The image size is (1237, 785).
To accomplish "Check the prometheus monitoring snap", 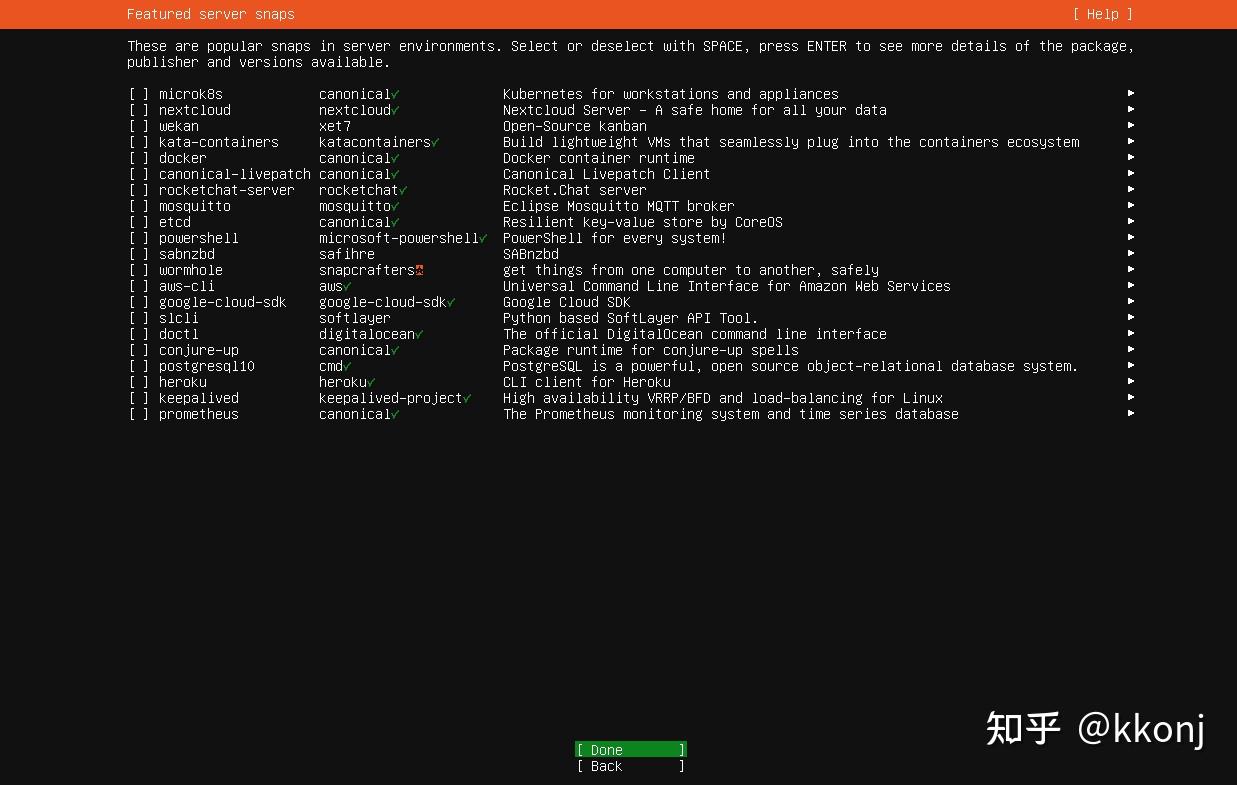I will (x=138, y=414).
